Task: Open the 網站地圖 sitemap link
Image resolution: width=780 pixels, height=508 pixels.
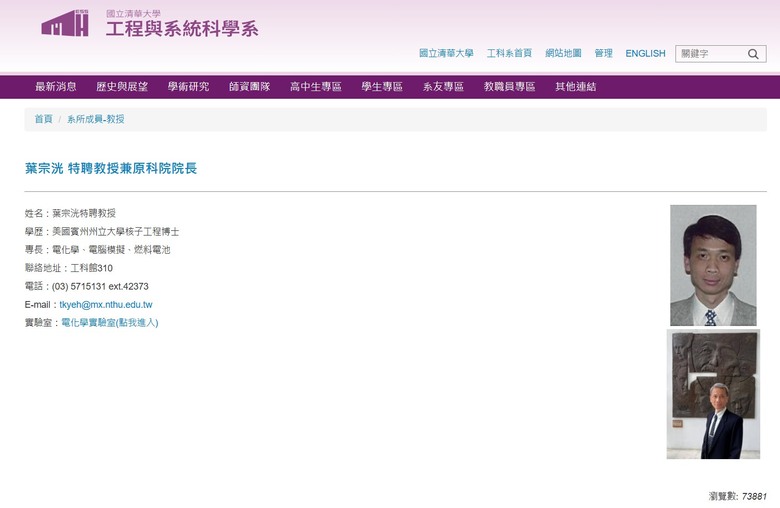Action: click(563, 53)
